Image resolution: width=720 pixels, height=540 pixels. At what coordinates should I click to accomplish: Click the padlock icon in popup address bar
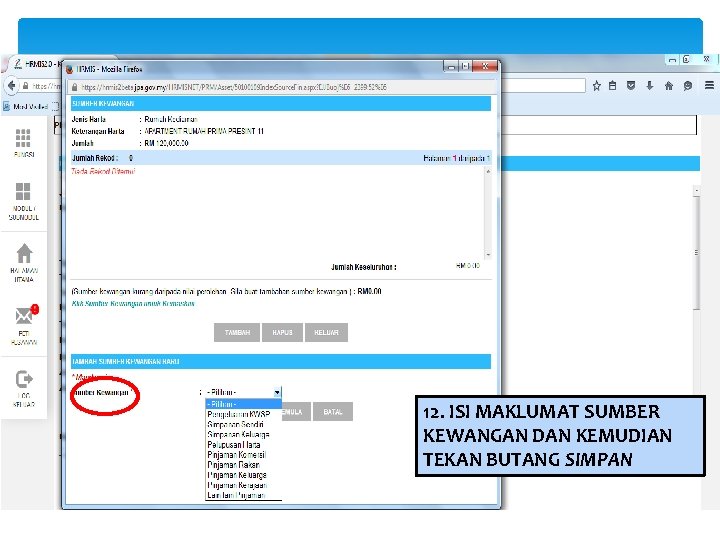(x=74, y=87)
